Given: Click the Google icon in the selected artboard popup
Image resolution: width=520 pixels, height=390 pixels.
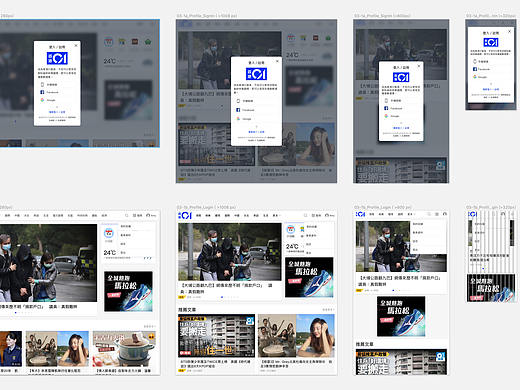Looking at the screenshot, I should 42,100.
